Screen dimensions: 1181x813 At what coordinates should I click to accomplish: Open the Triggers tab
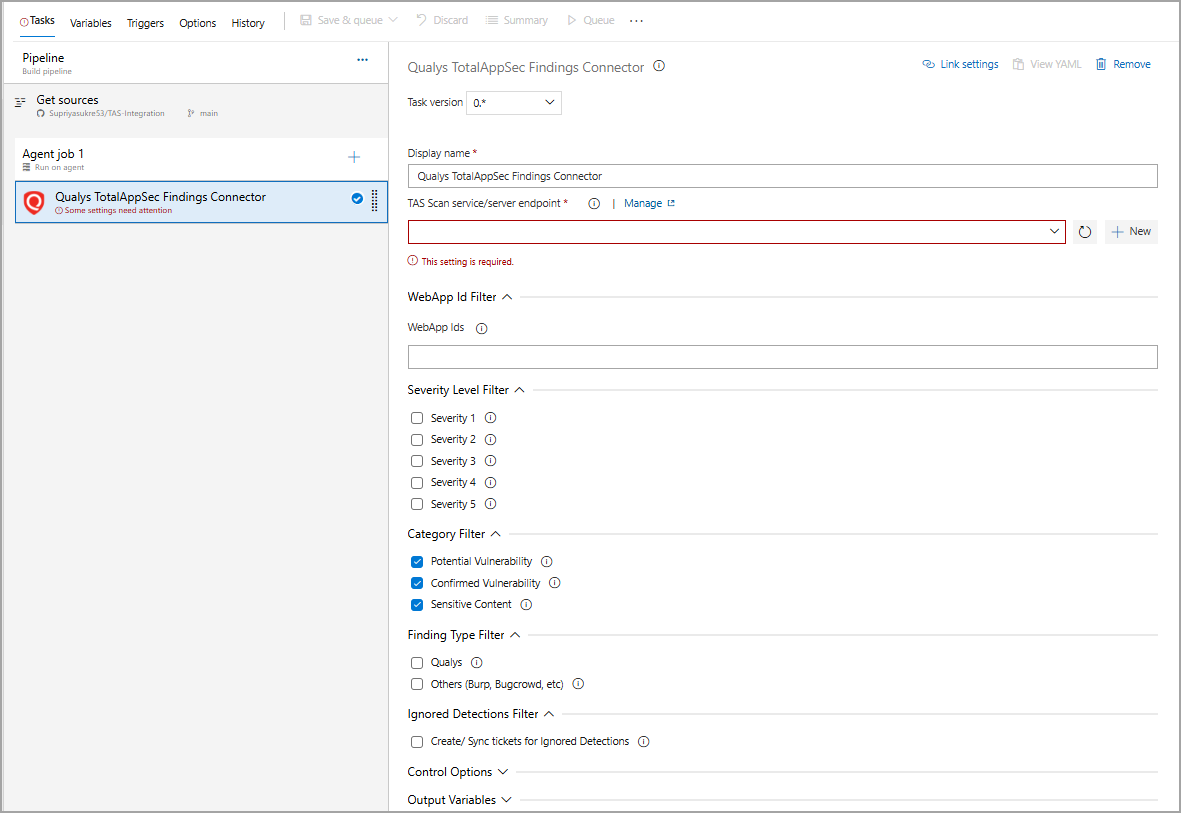coord(145,23)
